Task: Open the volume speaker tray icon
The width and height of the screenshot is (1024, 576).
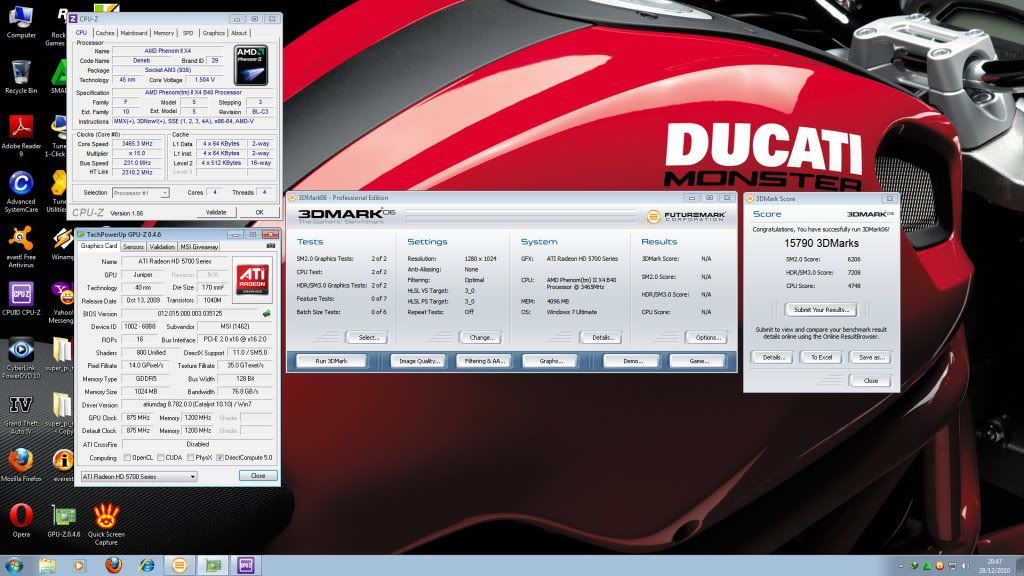Action: 965,566
